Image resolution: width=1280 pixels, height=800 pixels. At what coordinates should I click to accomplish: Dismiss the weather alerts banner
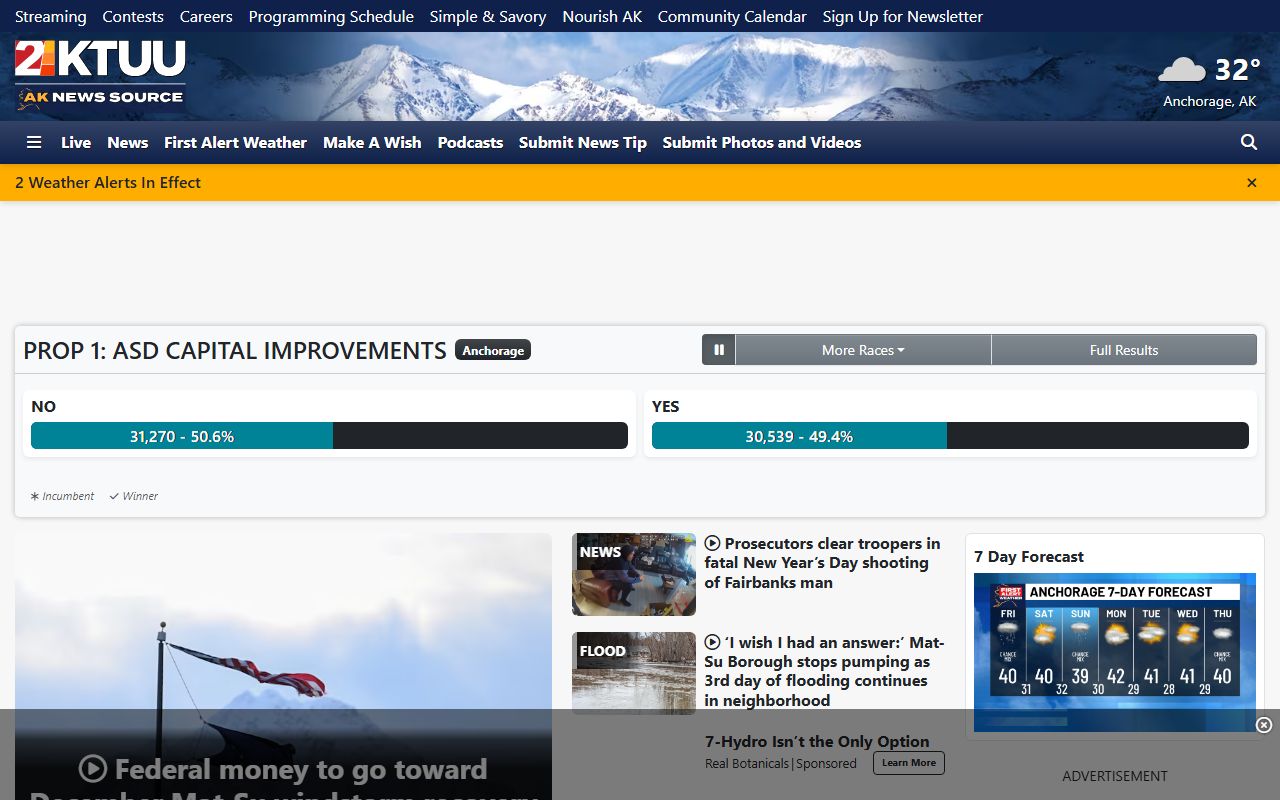click(x=1252, y=183)
